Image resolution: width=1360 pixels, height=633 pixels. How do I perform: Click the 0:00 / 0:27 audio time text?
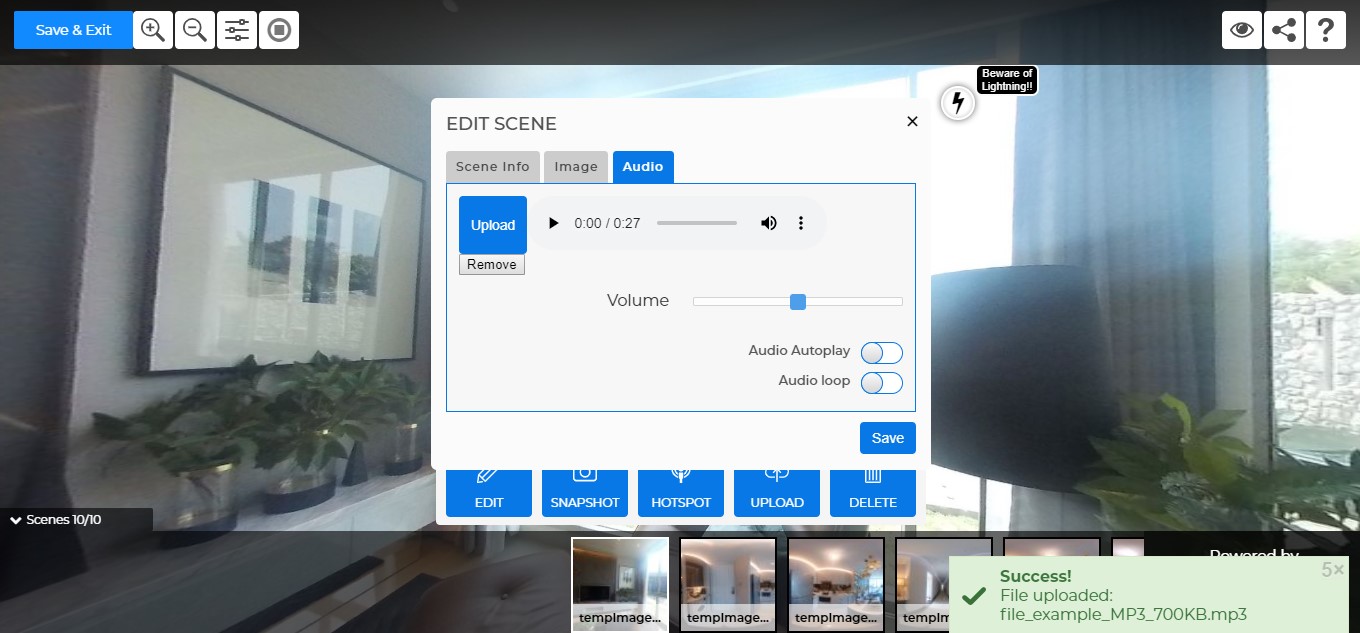point(607,223)
